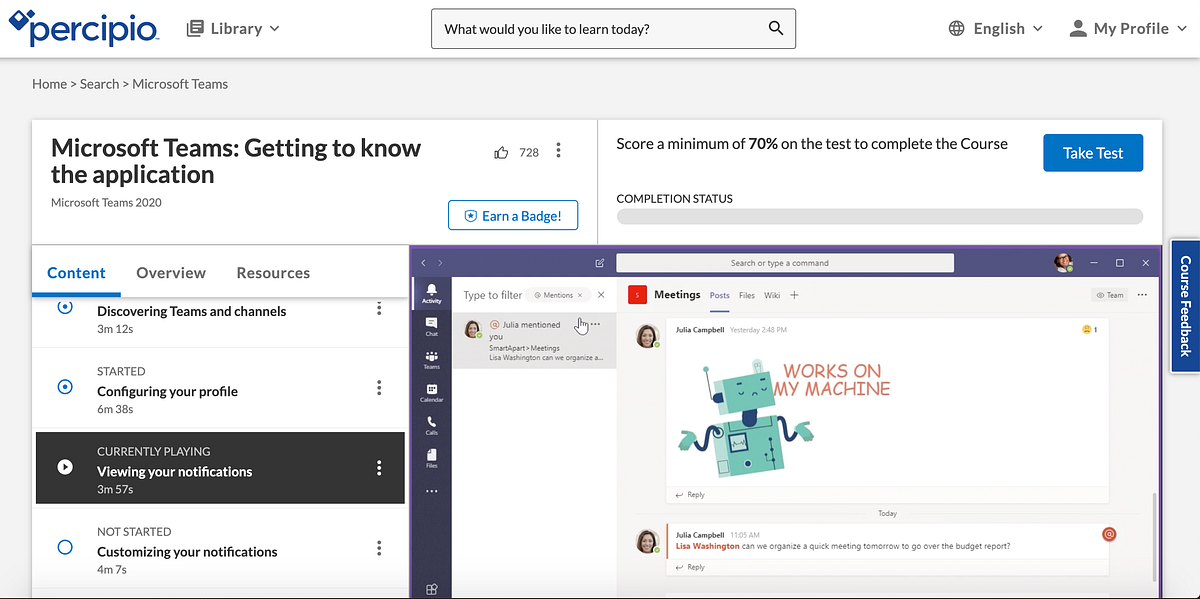Viewport: 1200px width, 599px height.
Task: Click the completion status progress bar
Action: pyautogui.click(x=879, y=216)
